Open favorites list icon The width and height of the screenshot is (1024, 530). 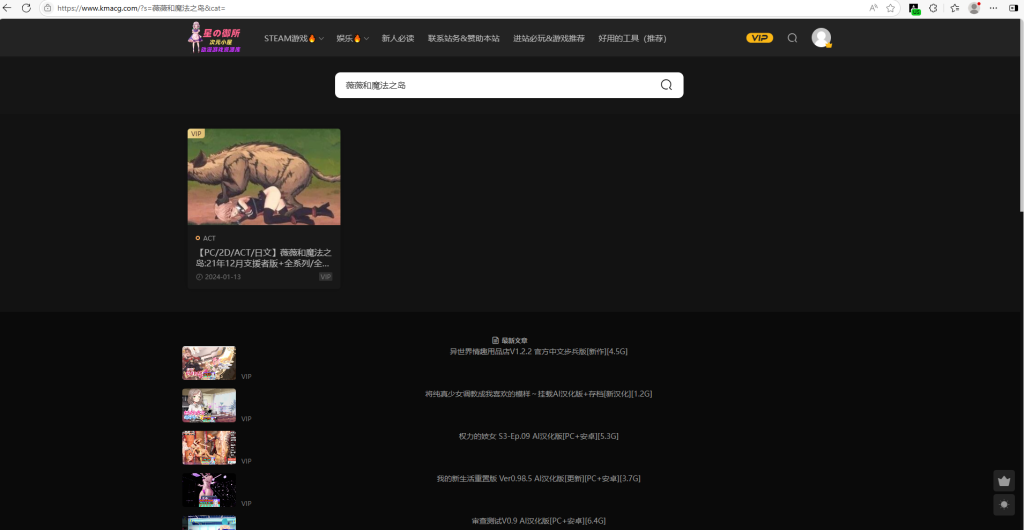[954, 8]
